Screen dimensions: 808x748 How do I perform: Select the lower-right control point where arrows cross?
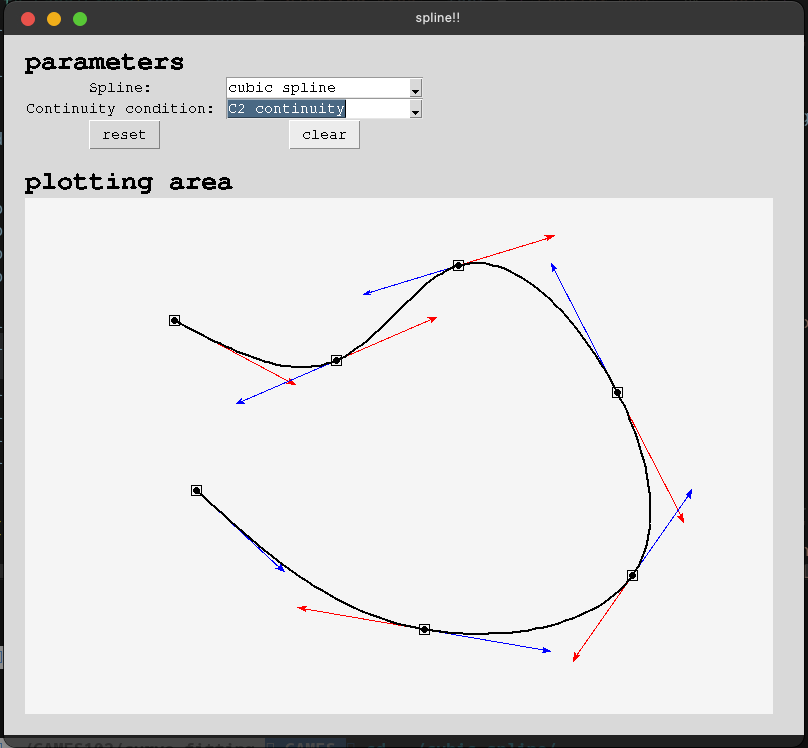click(x=633, y=575)
